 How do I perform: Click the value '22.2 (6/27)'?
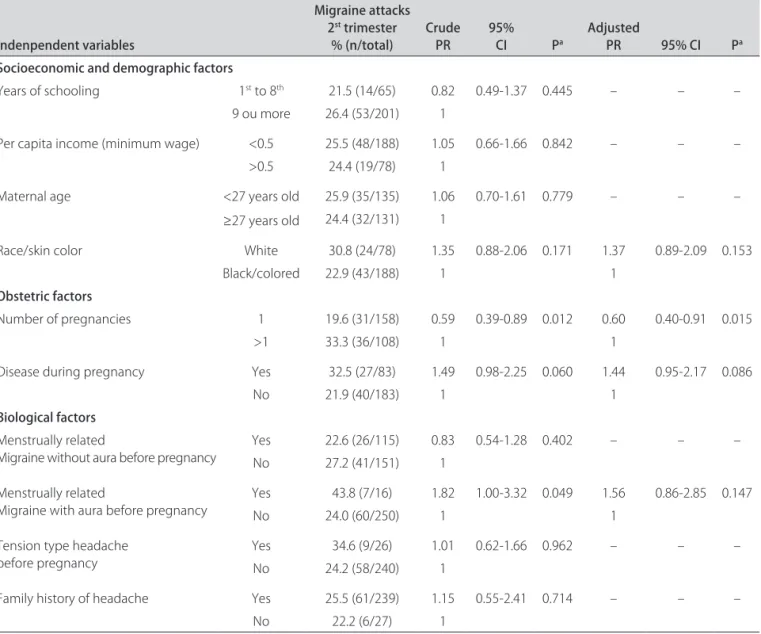click(x=362, y=621)
